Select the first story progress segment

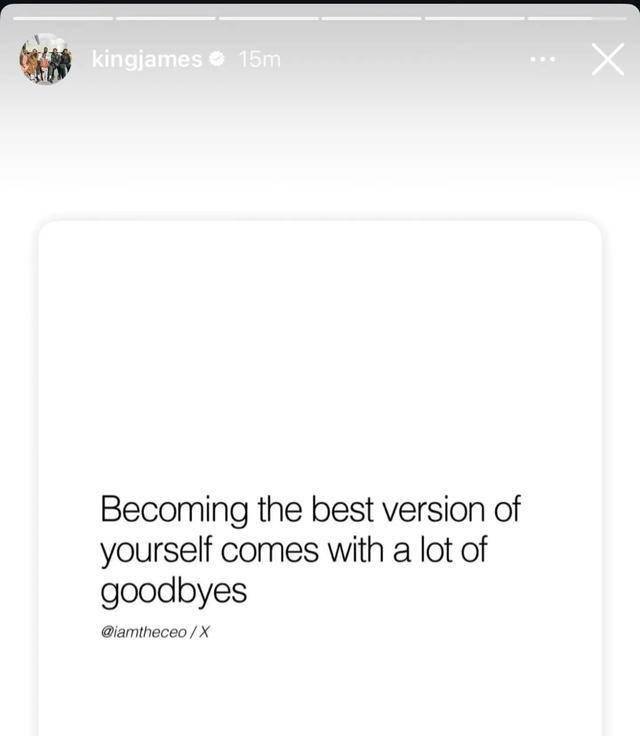(63, 18)
